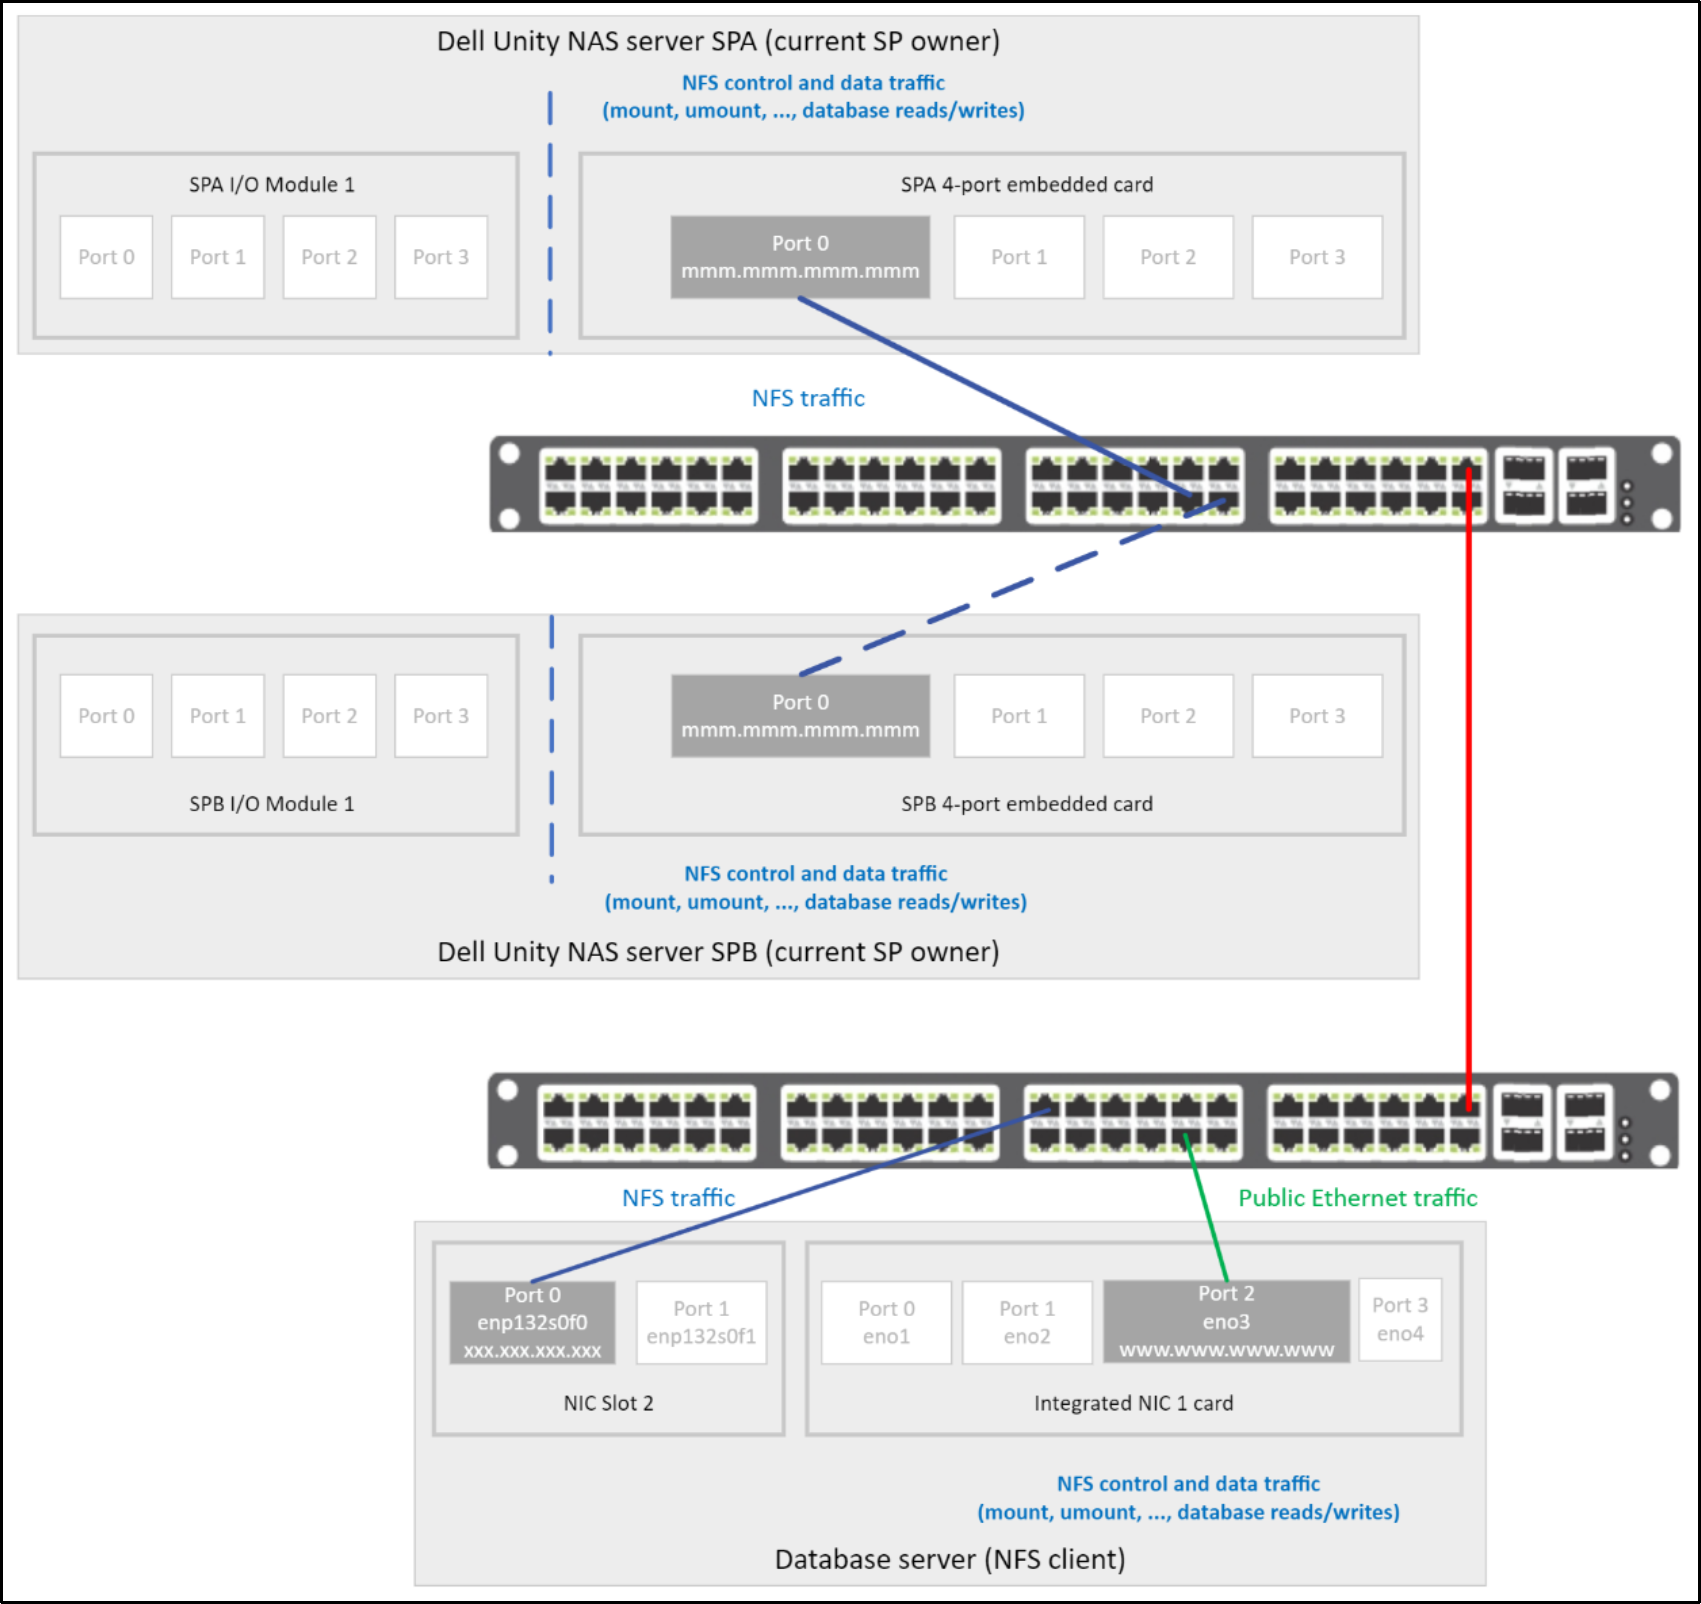Click Port 0 in SPB I/O Module 1
Viewport: 1701px width, 1604px height.
click(106, 716)
